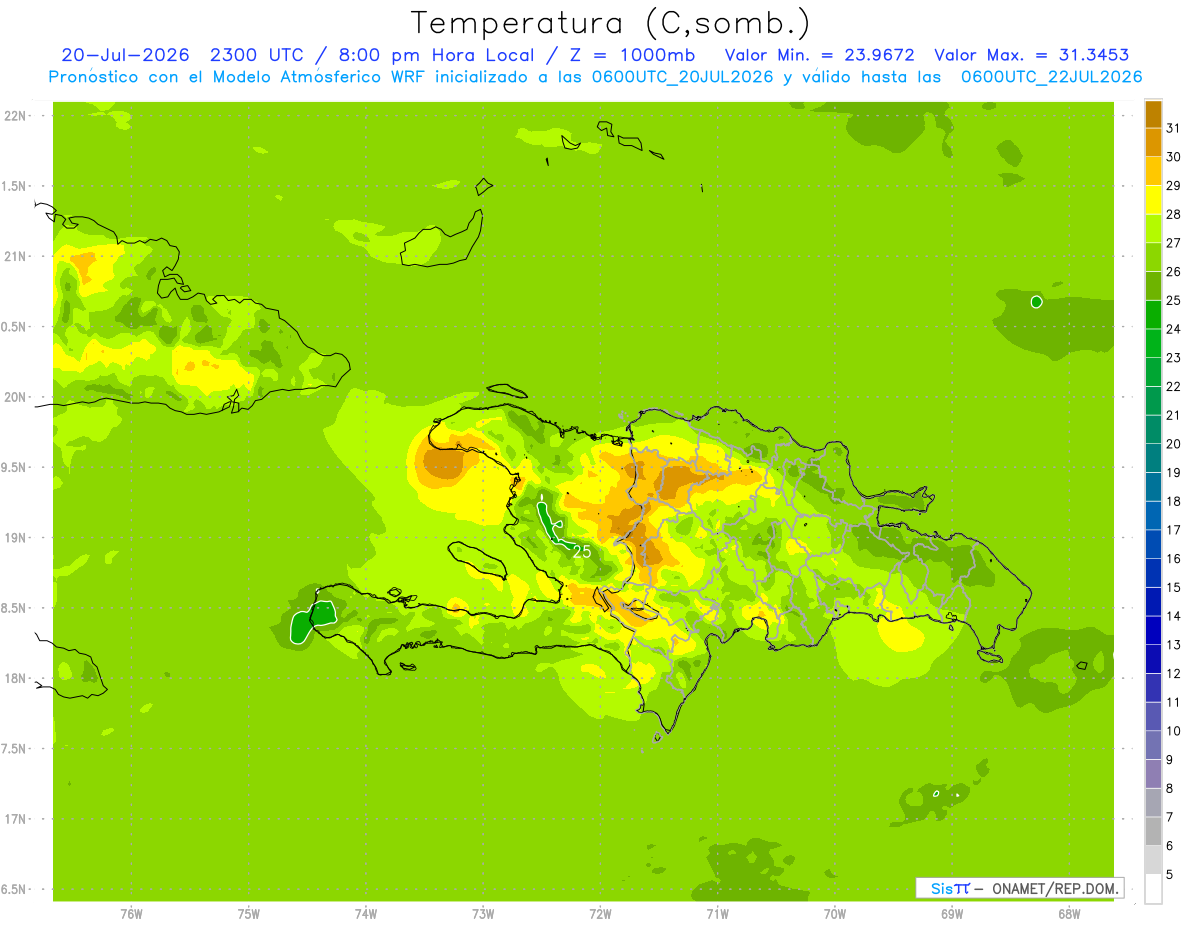The width and height of the screenshot is (1200, 927).
Task: Click the white-outlined dark green patch on Haiti's southwest tip
Action: coord(313,620)
